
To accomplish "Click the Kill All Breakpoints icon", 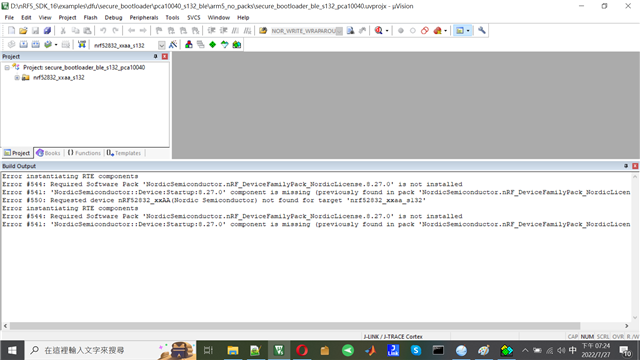I will click(438, 31).
